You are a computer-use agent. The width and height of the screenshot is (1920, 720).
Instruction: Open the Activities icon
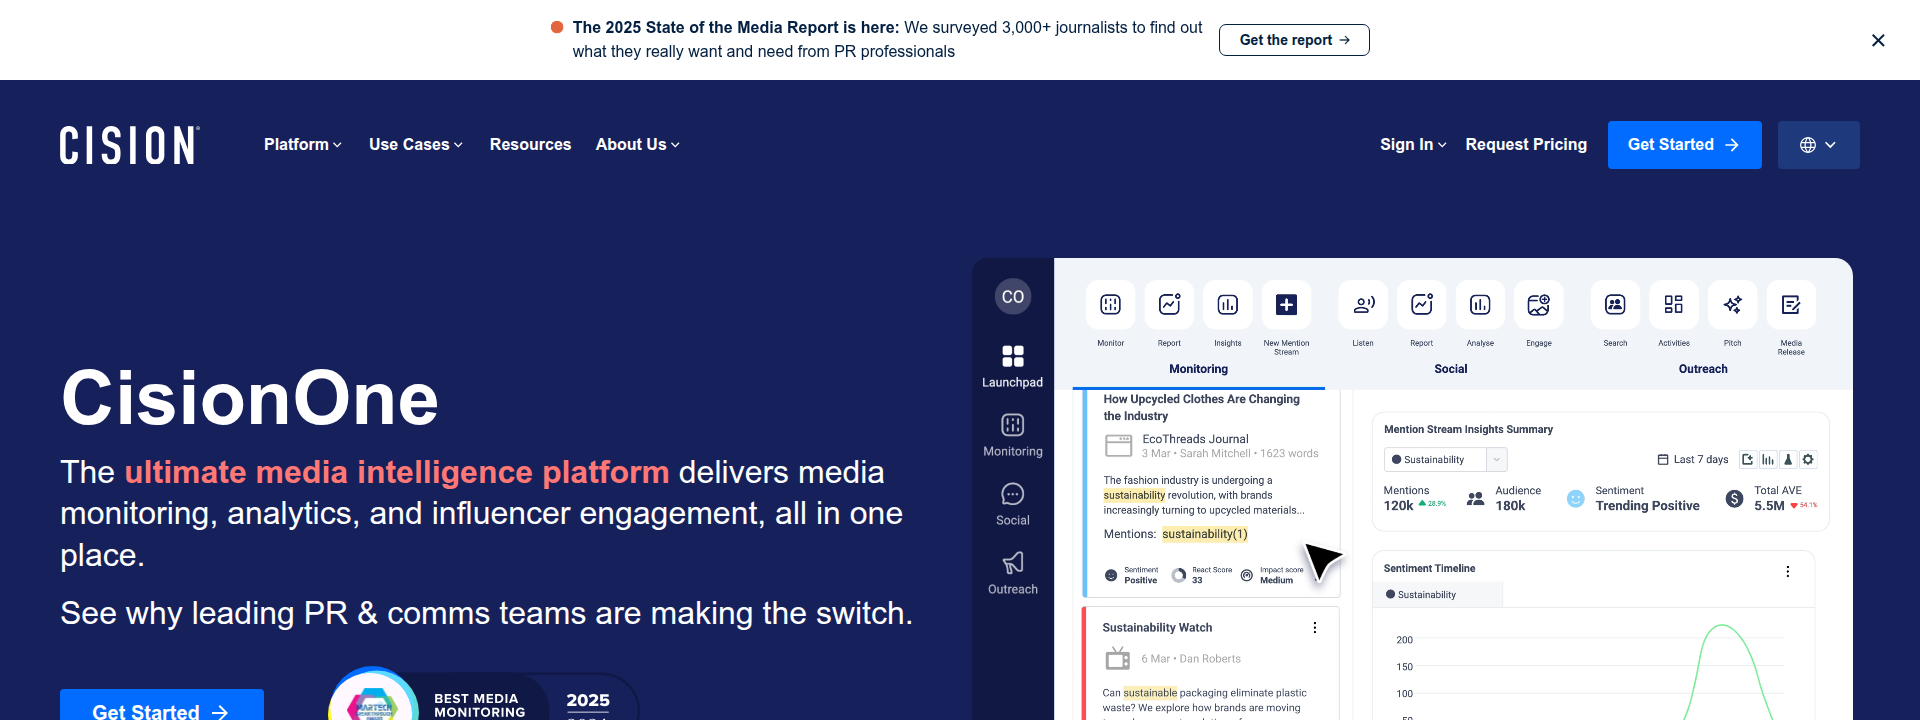(x=1674, y=305)
